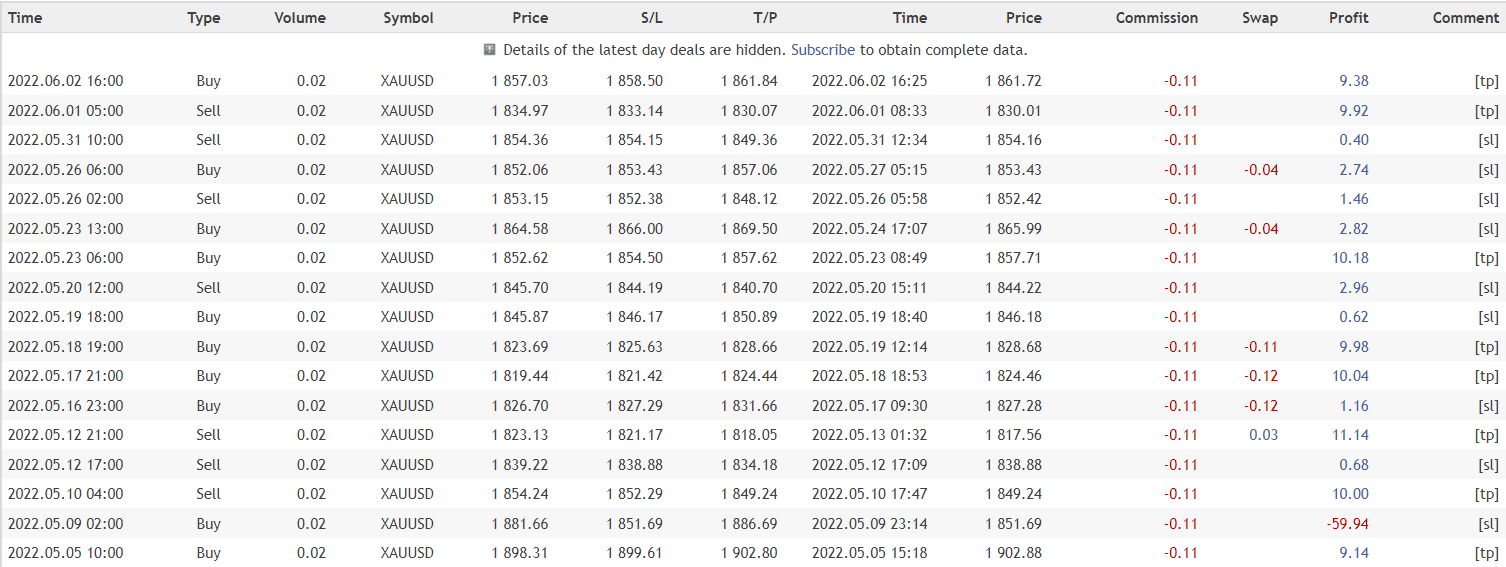Select open time 2022.05.23 13:00

point(66,229)
